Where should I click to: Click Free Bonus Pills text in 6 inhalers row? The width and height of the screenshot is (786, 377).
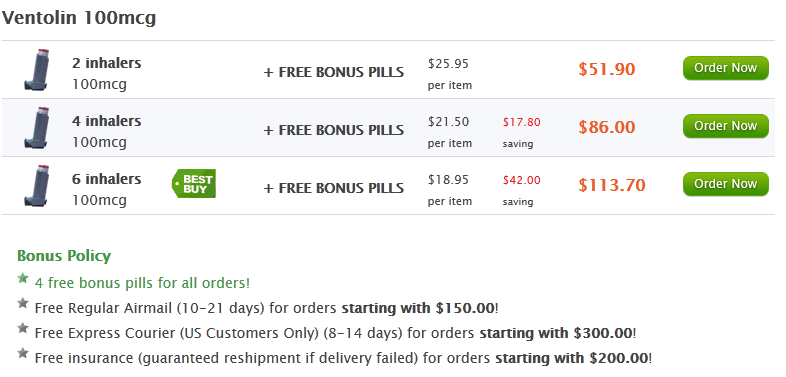(333, 188)
